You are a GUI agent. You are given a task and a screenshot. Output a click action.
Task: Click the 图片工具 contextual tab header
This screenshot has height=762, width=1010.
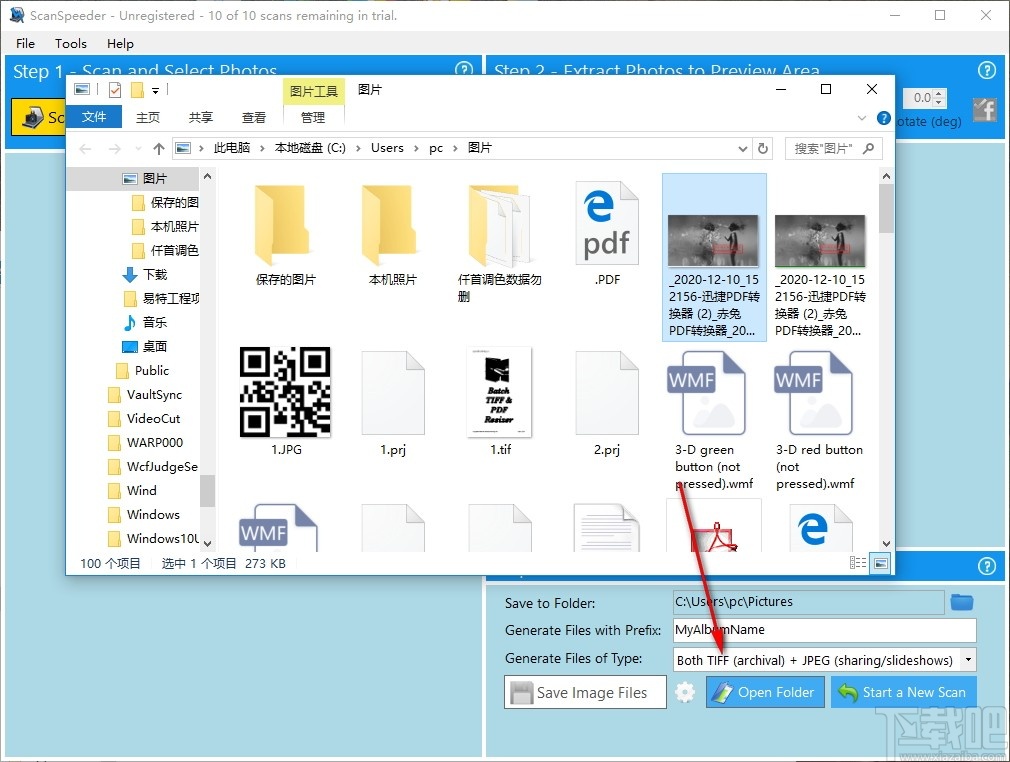314,91
